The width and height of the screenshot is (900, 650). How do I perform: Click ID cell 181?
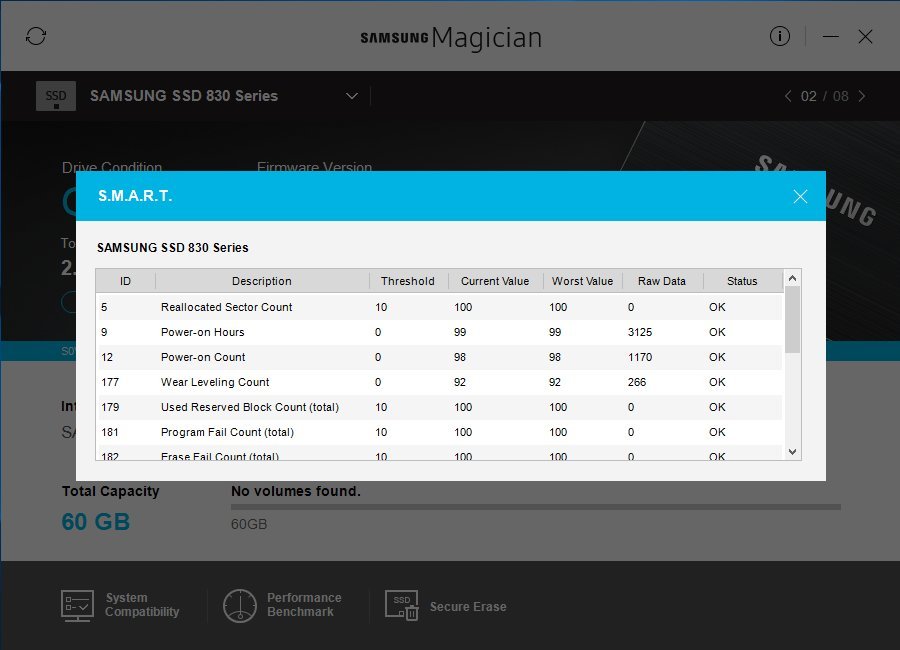110,432
